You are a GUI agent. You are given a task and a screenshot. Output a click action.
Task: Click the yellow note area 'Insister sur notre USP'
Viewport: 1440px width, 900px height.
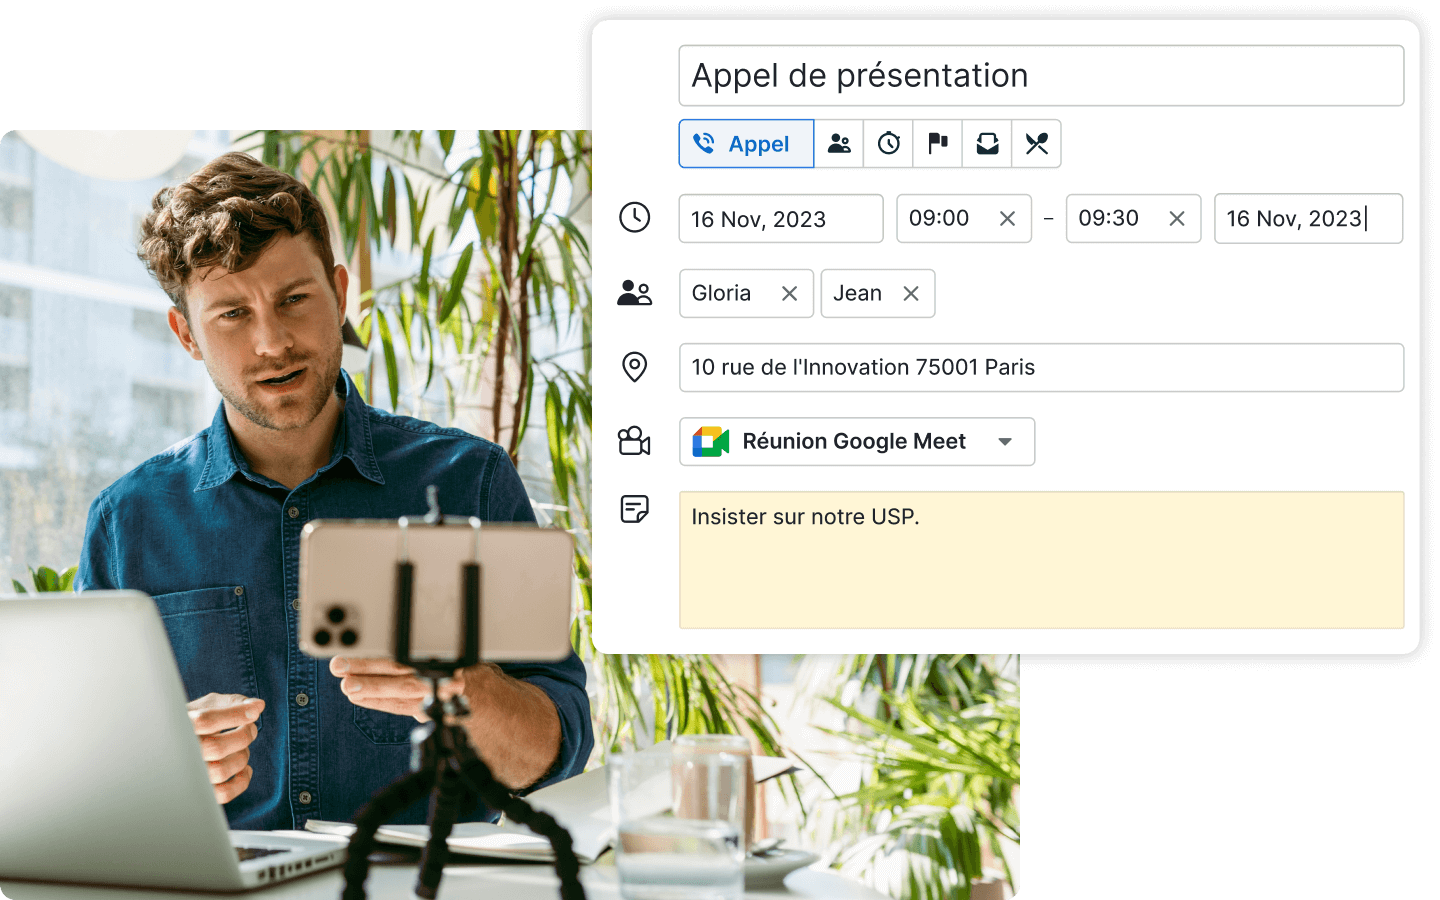pyautogui.click(x=1040, y=560)
